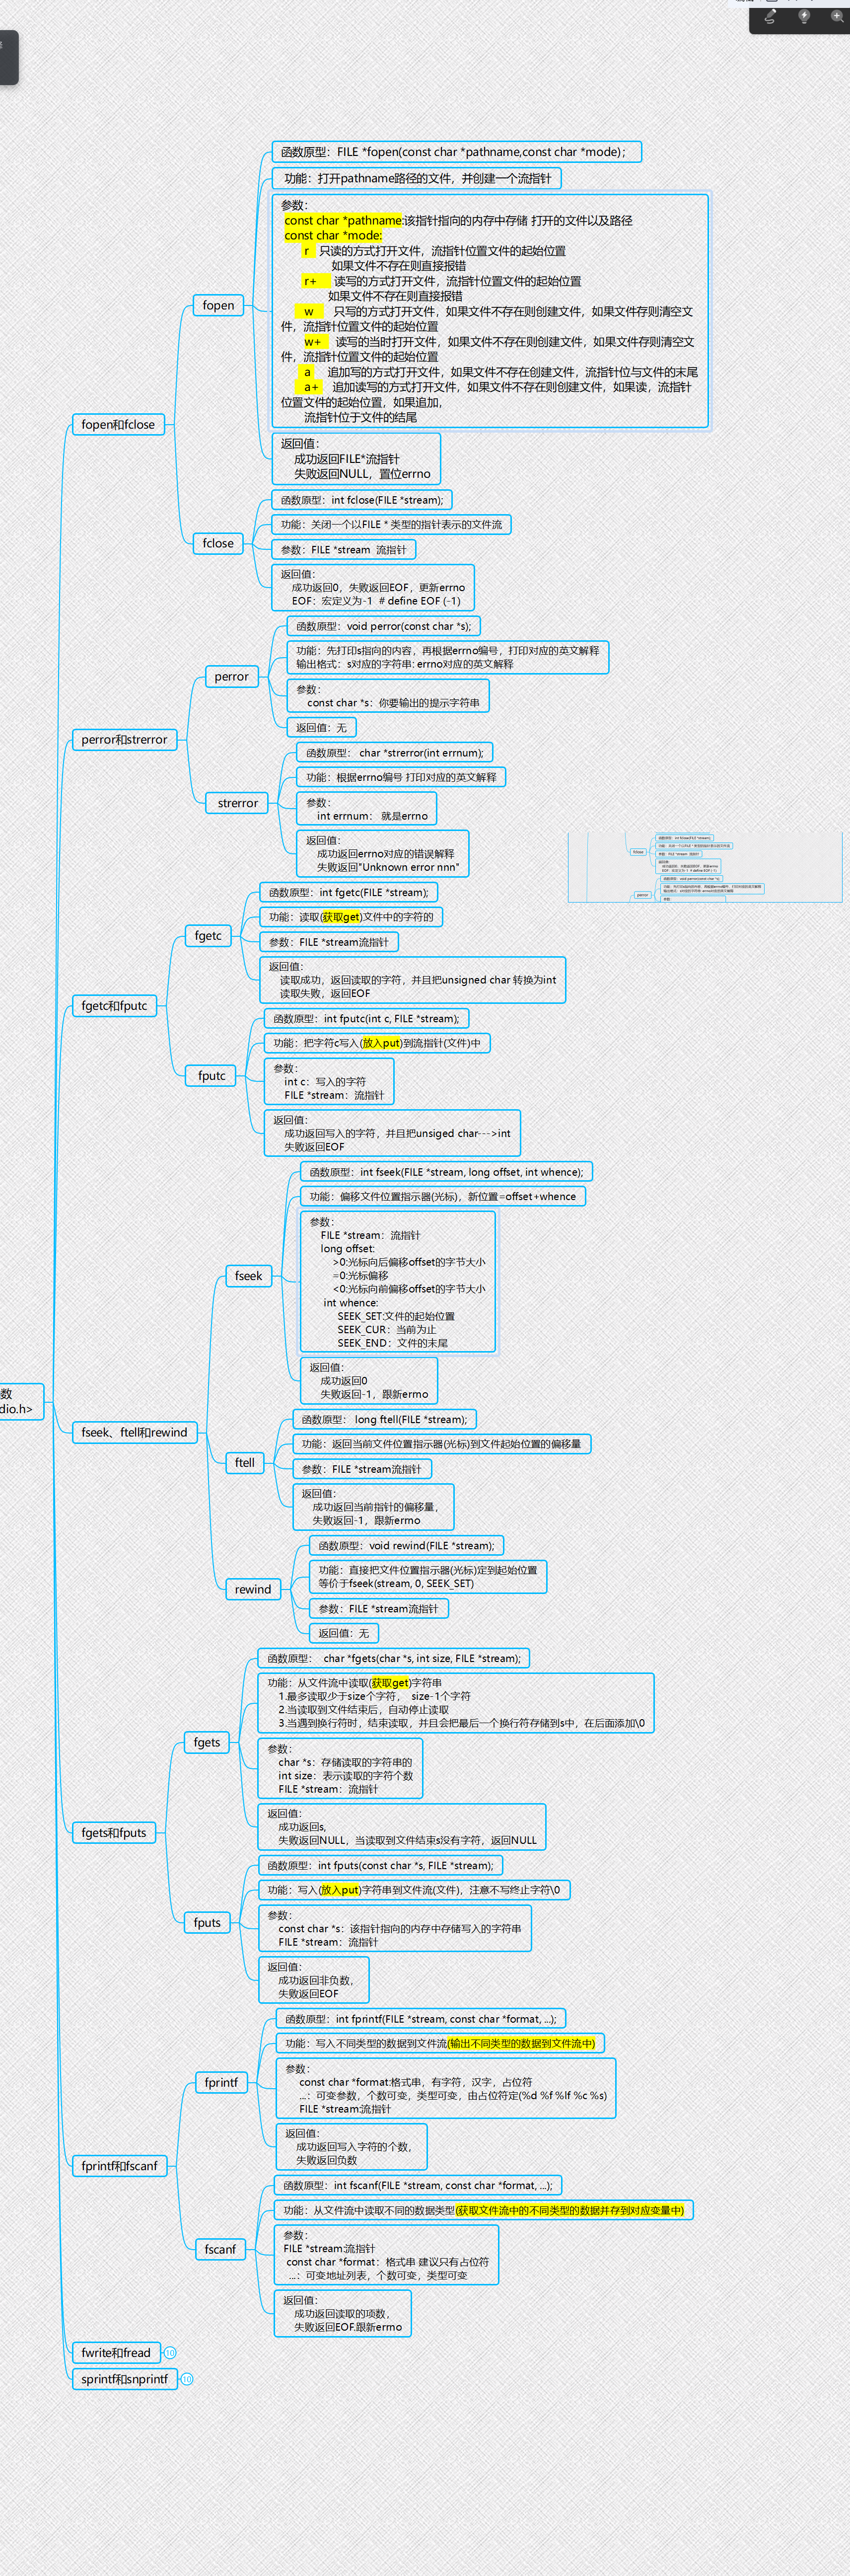Image resolution: width=850 pixels, height=2576 pixels.
Task: Click 'int fclose(FILE *stream);' prototype node
Action: coord(362,500)
